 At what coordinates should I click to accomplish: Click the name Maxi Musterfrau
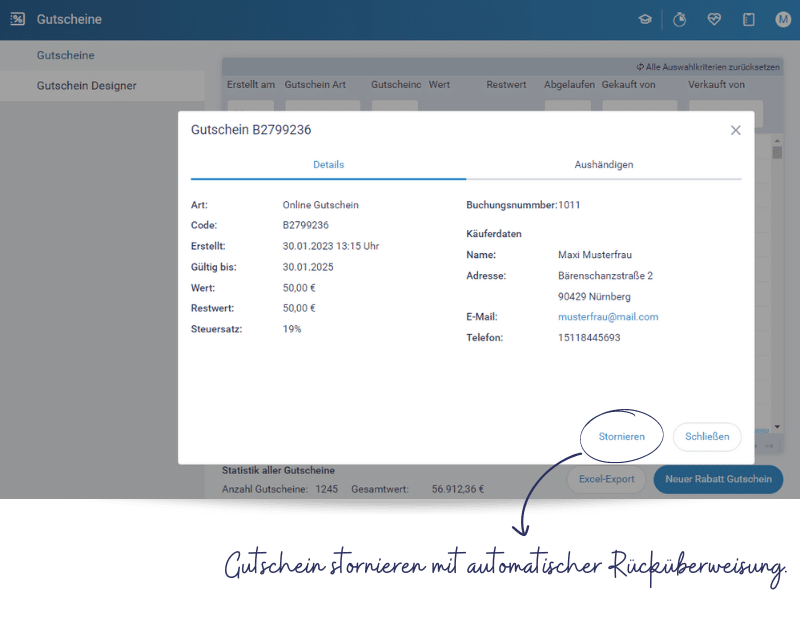click(x=595, y=255)
